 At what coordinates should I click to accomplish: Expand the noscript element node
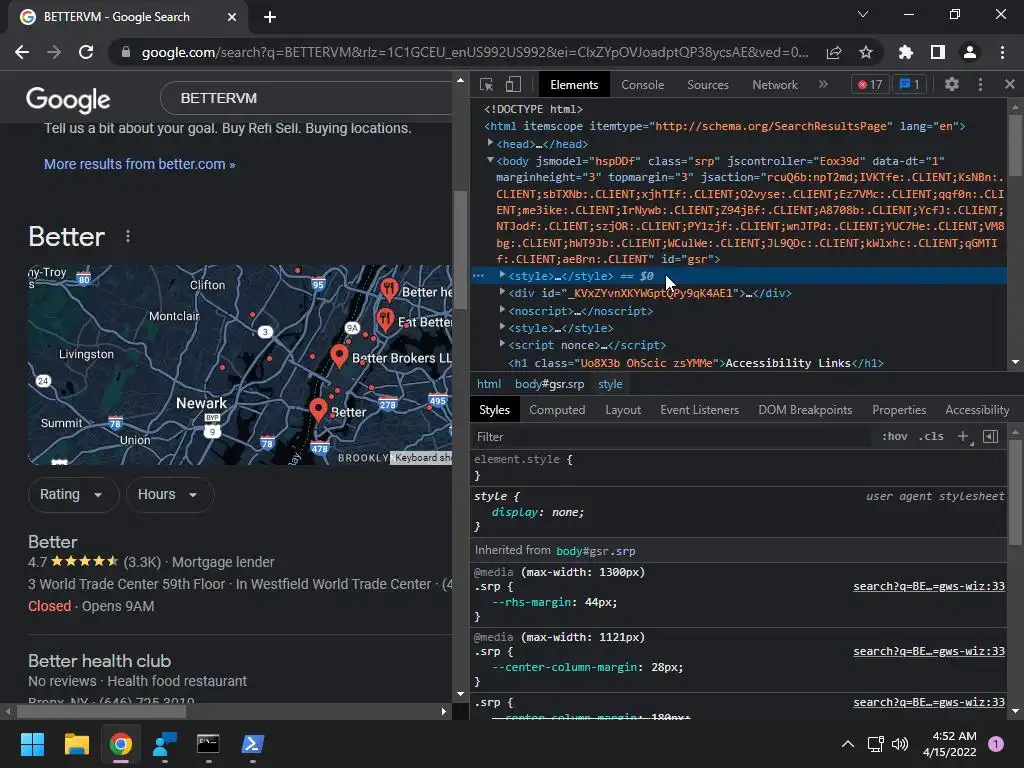502,310
